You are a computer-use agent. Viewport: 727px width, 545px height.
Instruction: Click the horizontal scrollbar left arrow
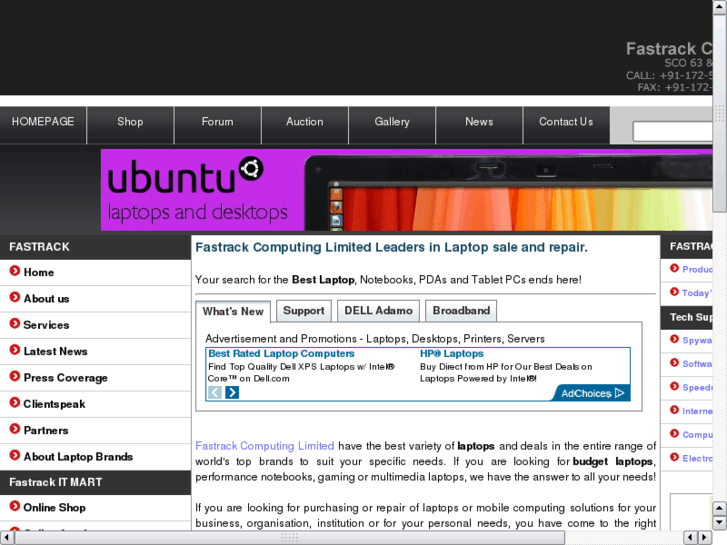[x=6, y=538]
